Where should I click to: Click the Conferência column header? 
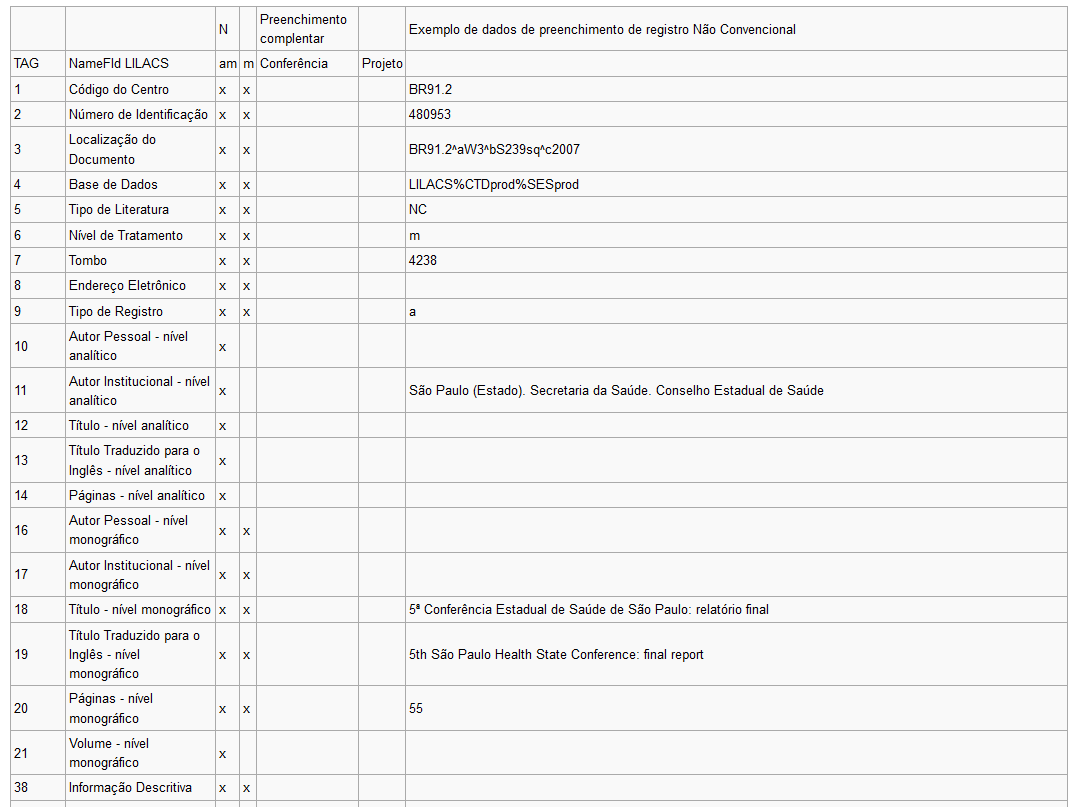coord(293,64)
